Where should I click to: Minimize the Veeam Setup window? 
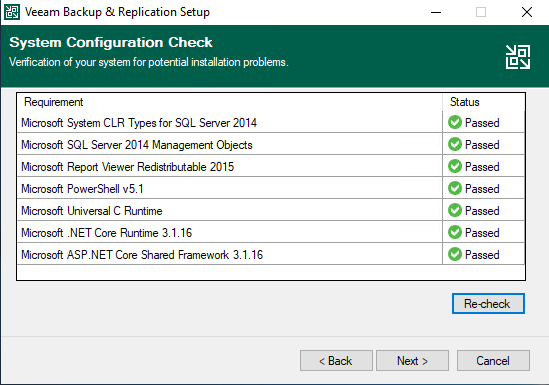(x=436, y=12)
